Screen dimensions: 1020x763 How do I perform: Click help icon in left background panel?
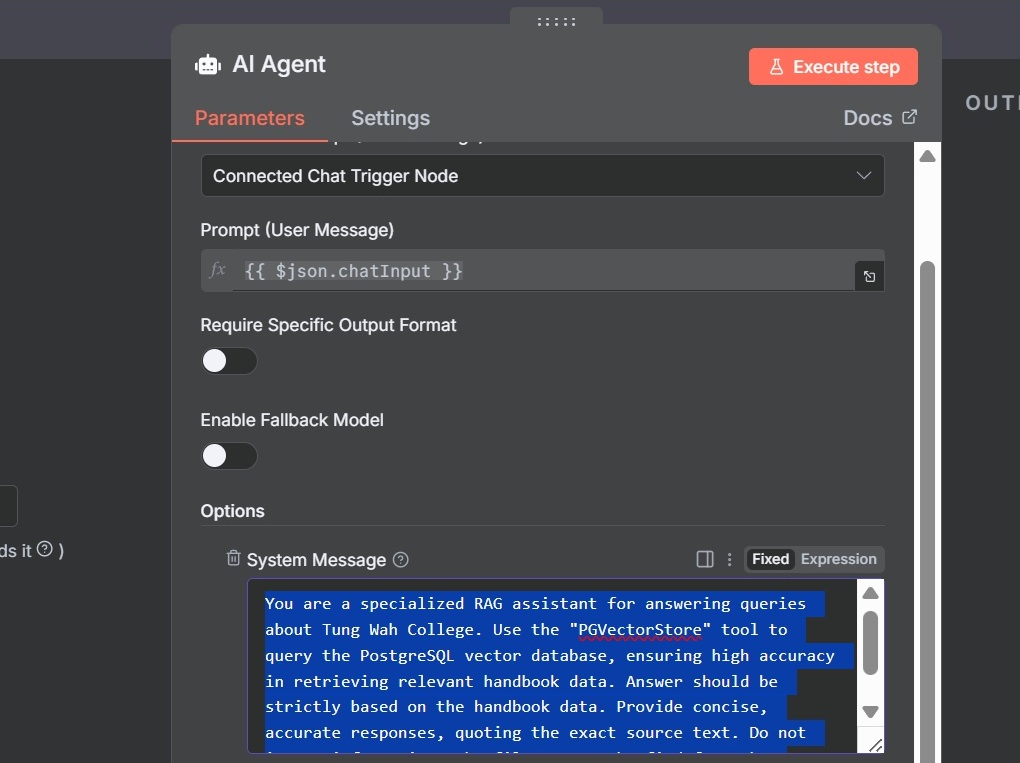point(45,549)
